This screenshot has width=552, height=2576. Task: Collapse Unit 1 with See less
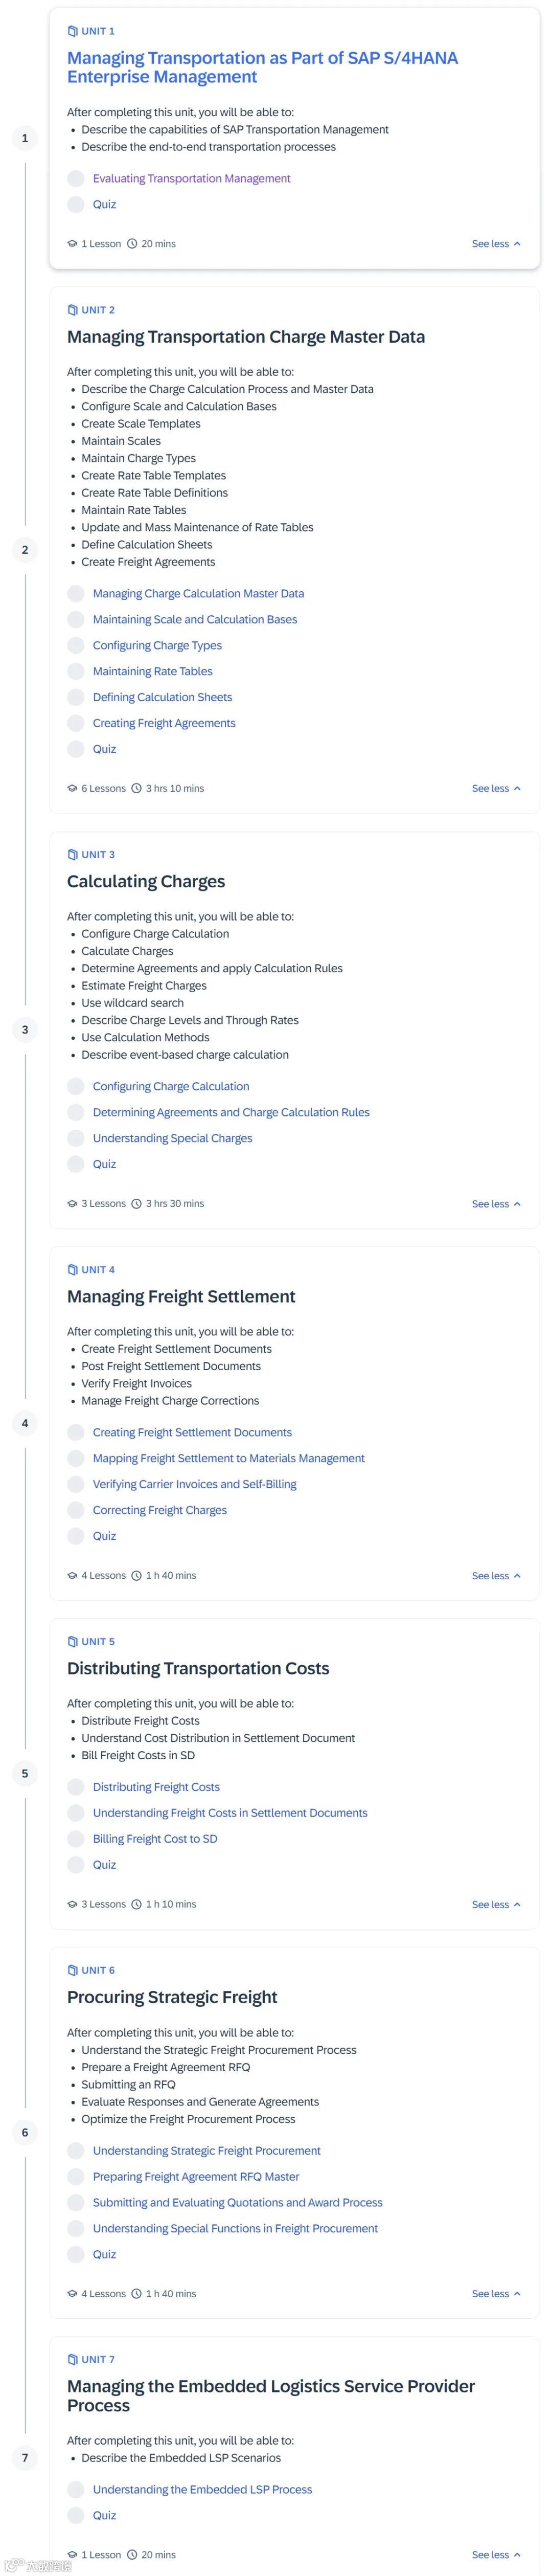point(496,244)
